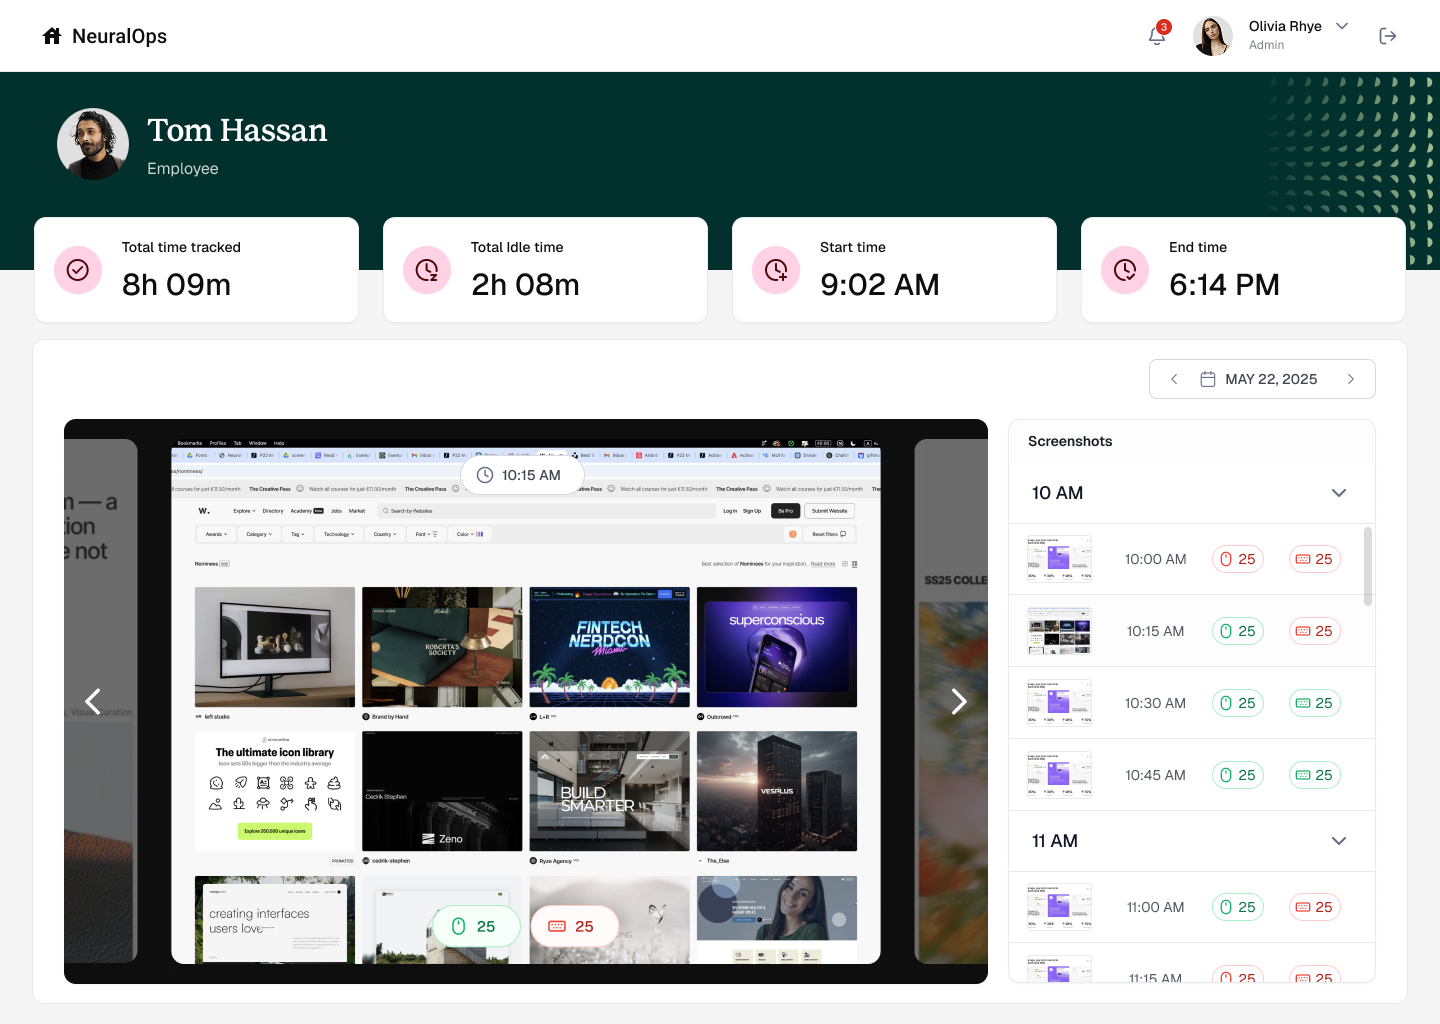Show the previous screenshot in viewer
Image resolution: width=1440 pixels, height=1024 pixels.
pyautogui.click(x=93, y=702)
